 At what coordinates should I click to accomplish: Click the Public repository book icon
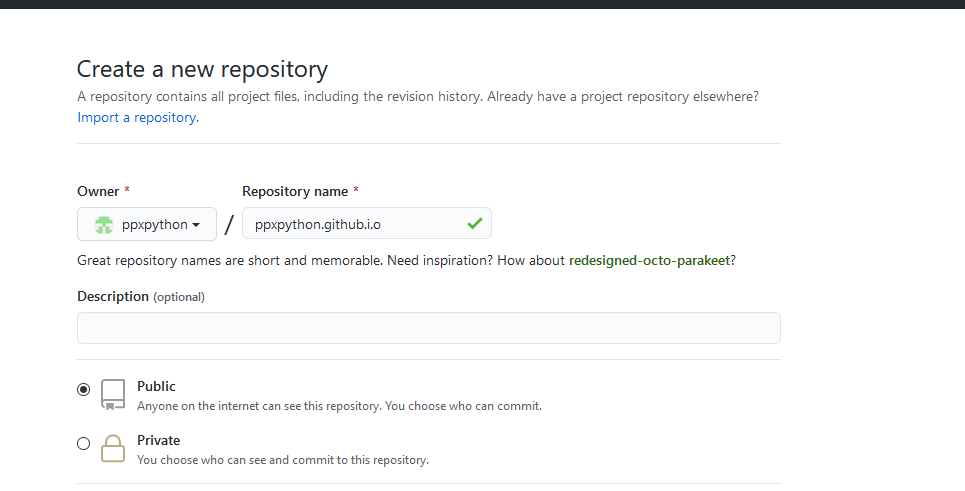point(113,395)
